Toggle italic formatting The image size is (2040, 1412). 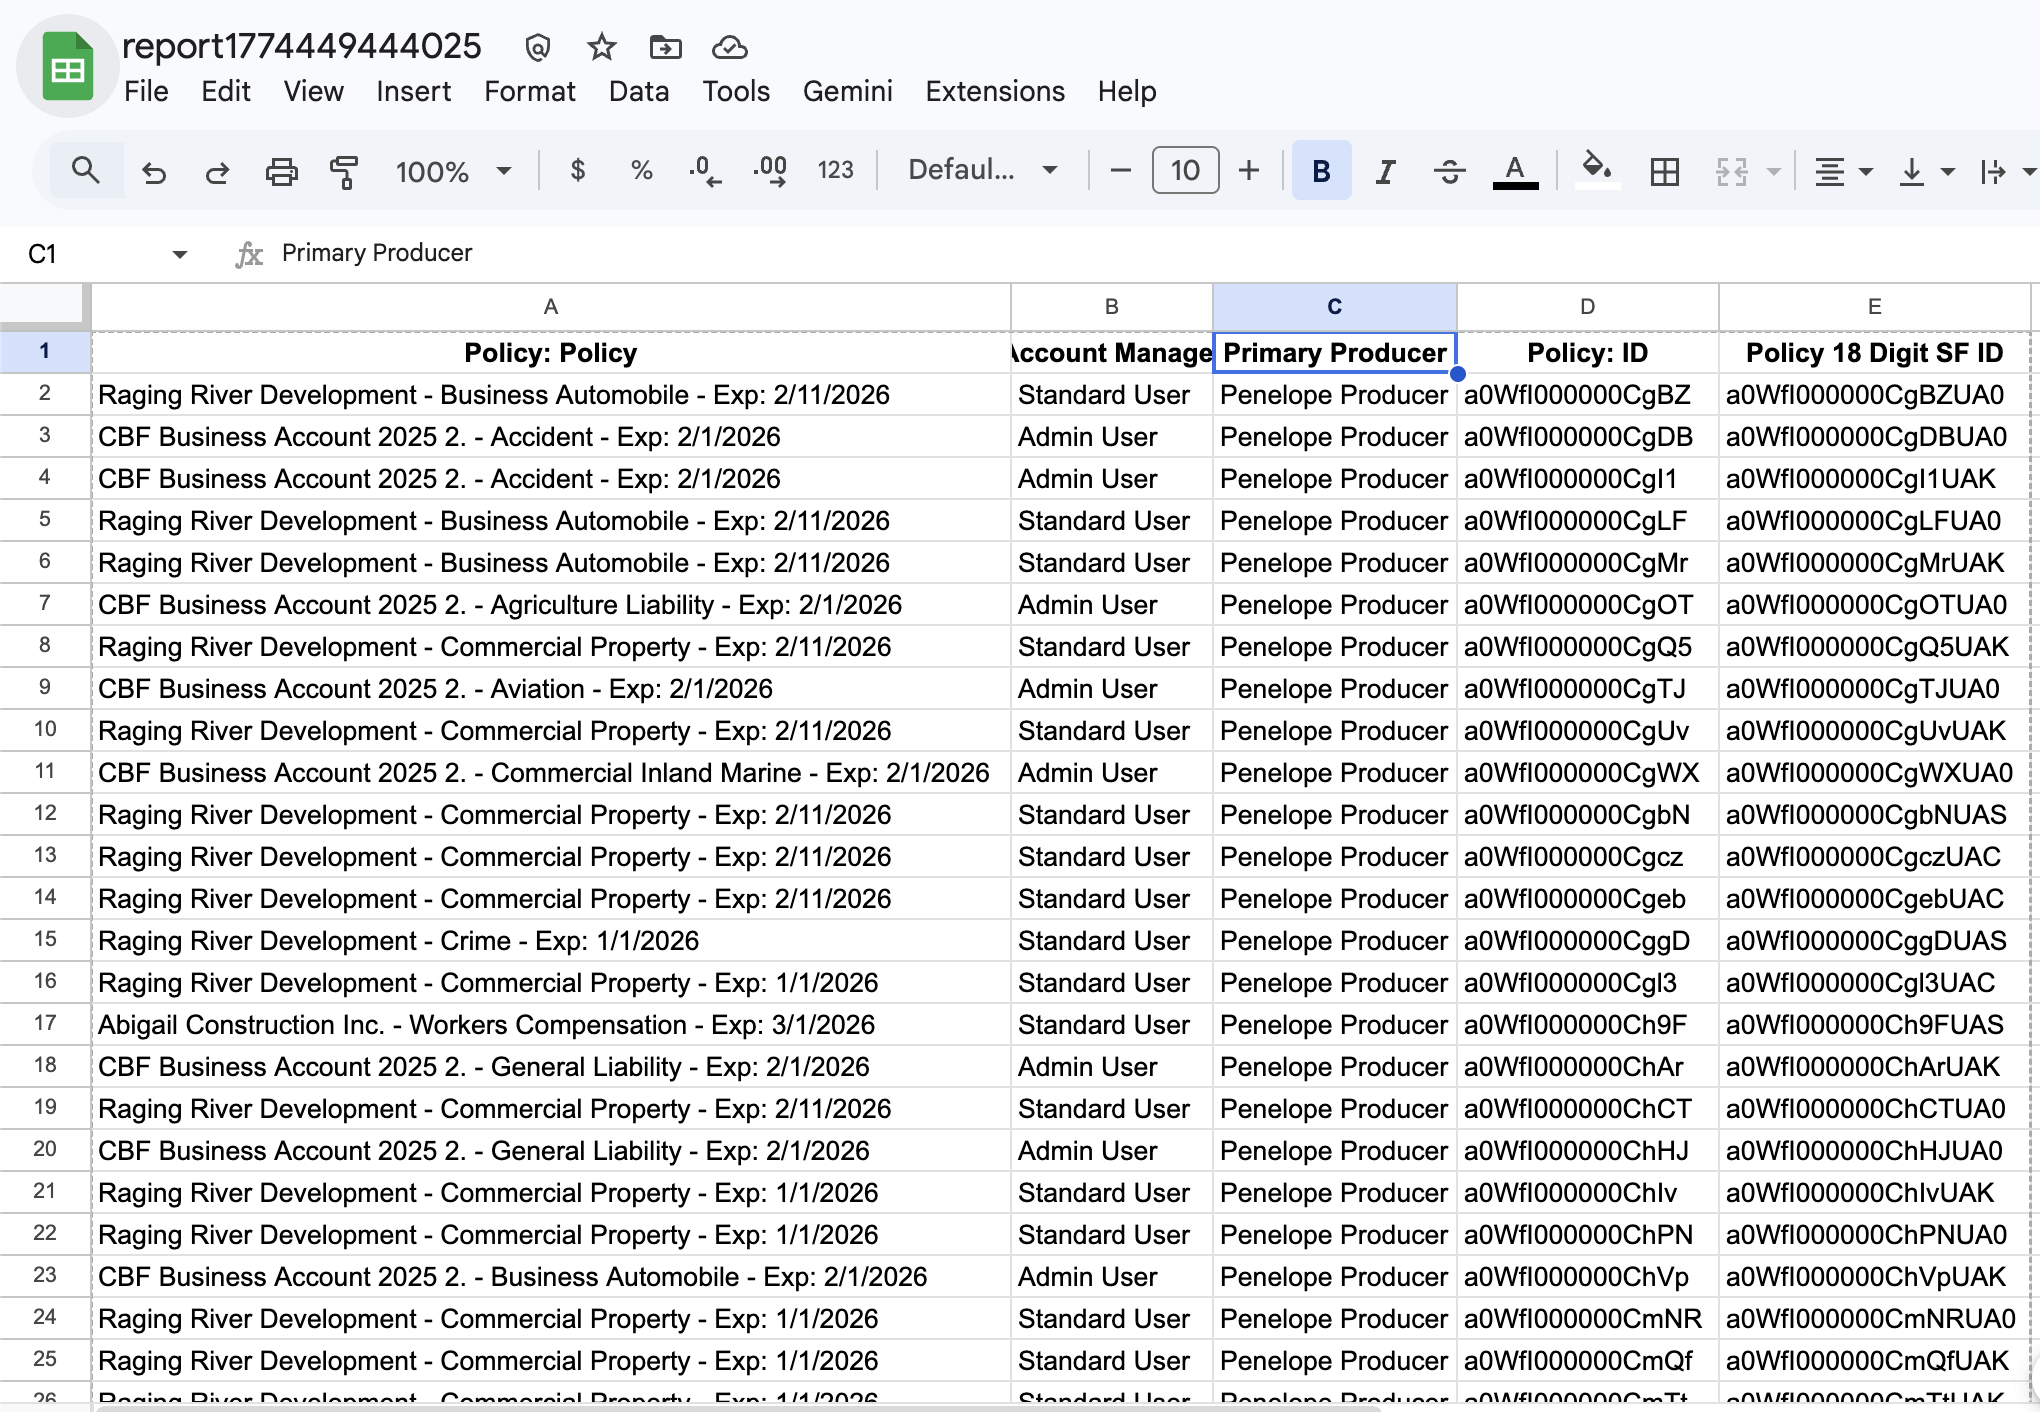pos(1385,172)
